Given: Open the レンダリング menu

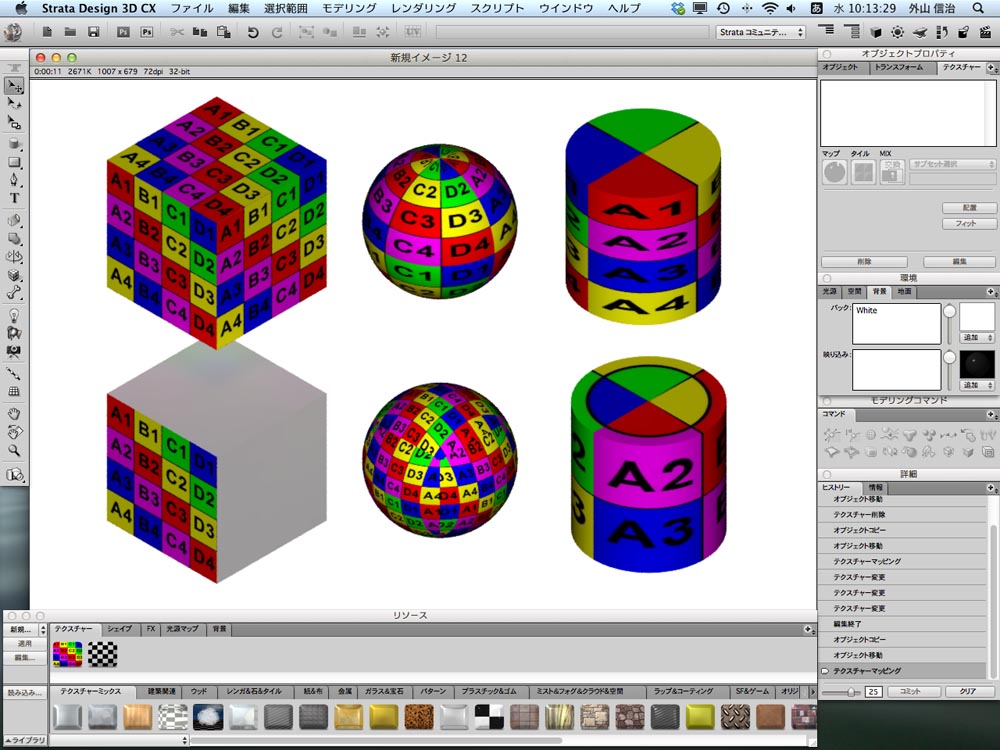Looking at the screenshot, I should click(423, 8).
